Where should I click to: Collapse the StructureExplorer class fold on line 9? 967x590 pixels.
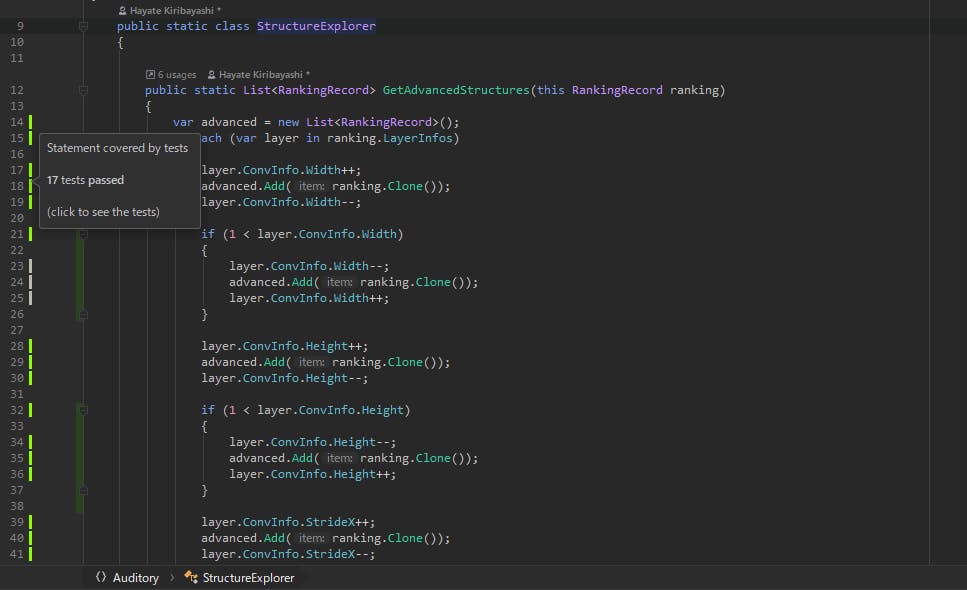[83, 26]
